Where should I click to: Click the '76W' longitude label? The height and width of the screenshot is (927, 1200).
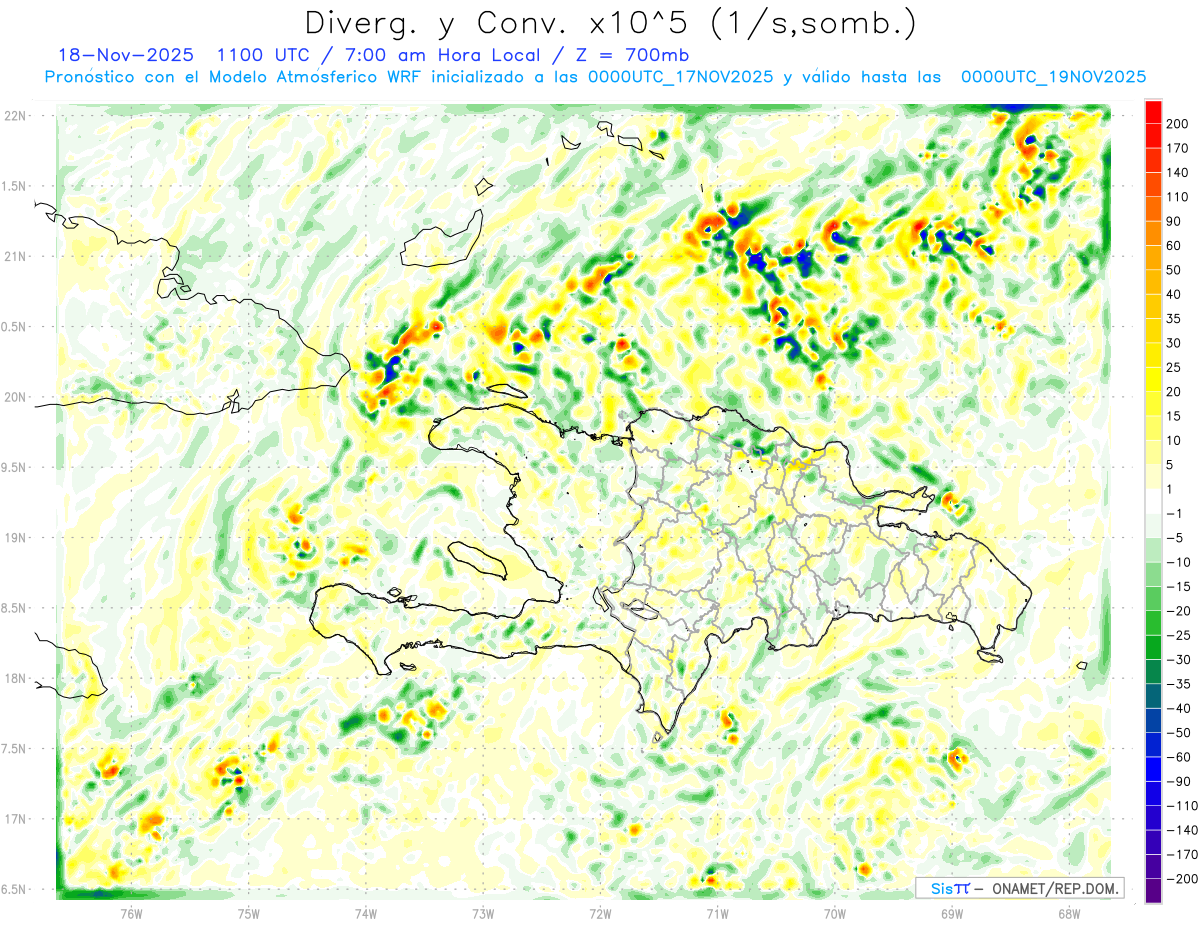coord(131,912)
